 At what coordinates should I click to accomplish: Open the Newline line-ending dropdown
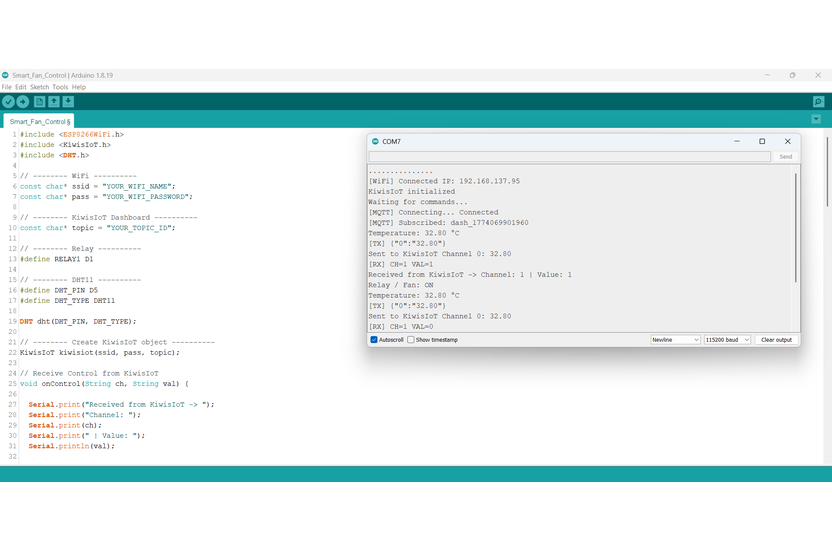pos(675,340)
